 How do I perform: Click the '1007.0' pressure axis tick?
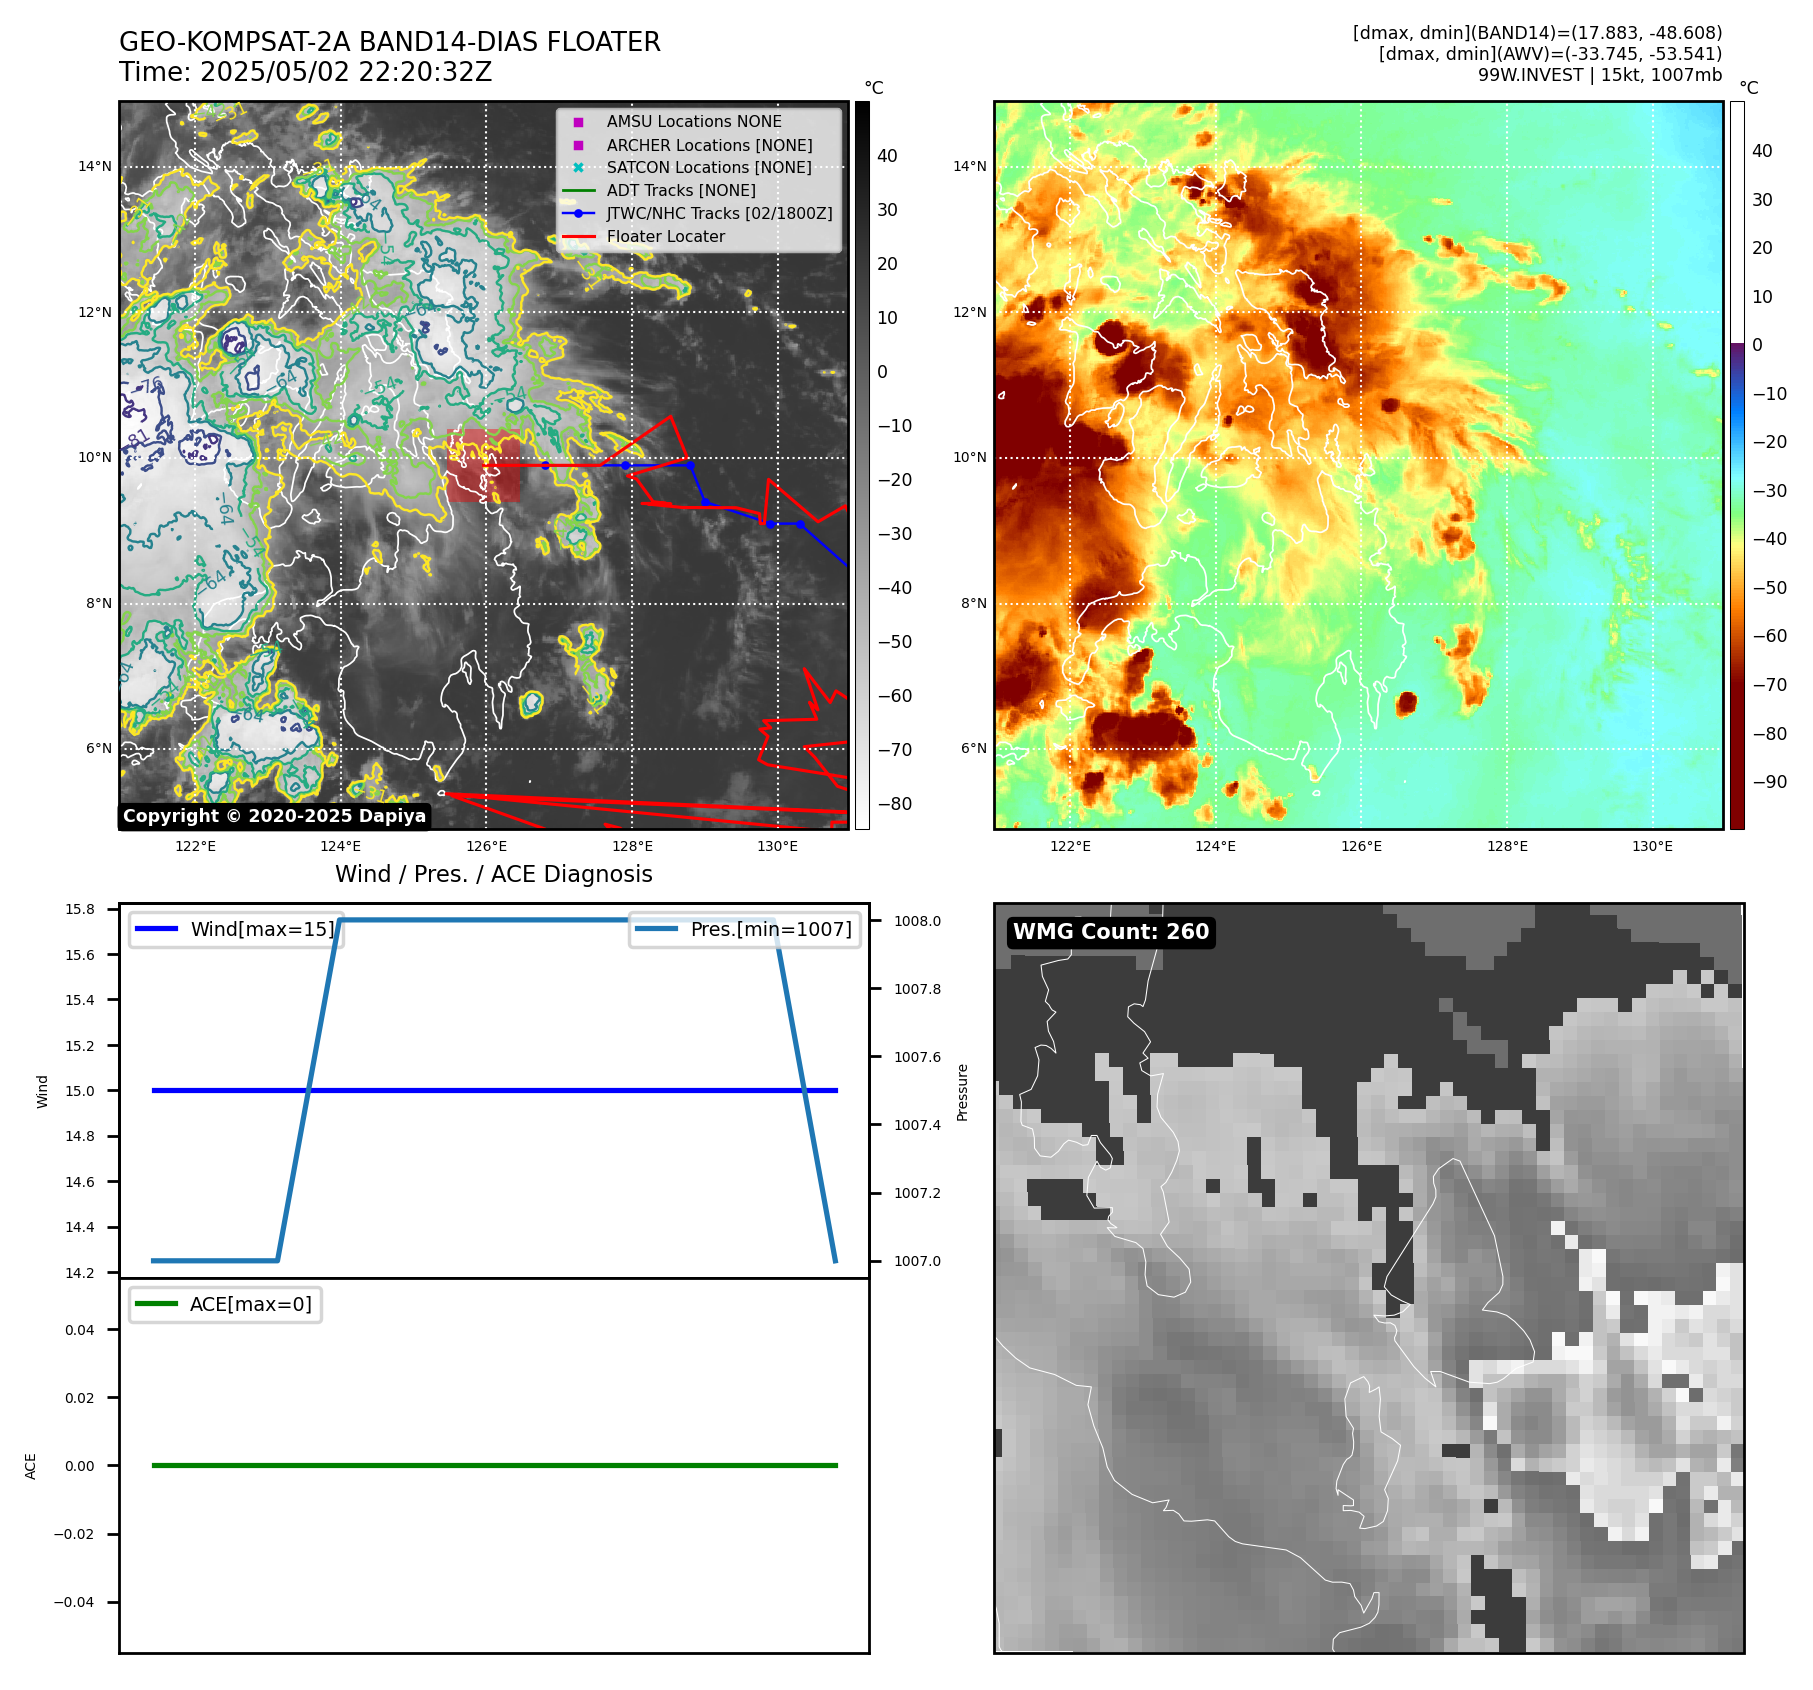tap(917, 1261)
